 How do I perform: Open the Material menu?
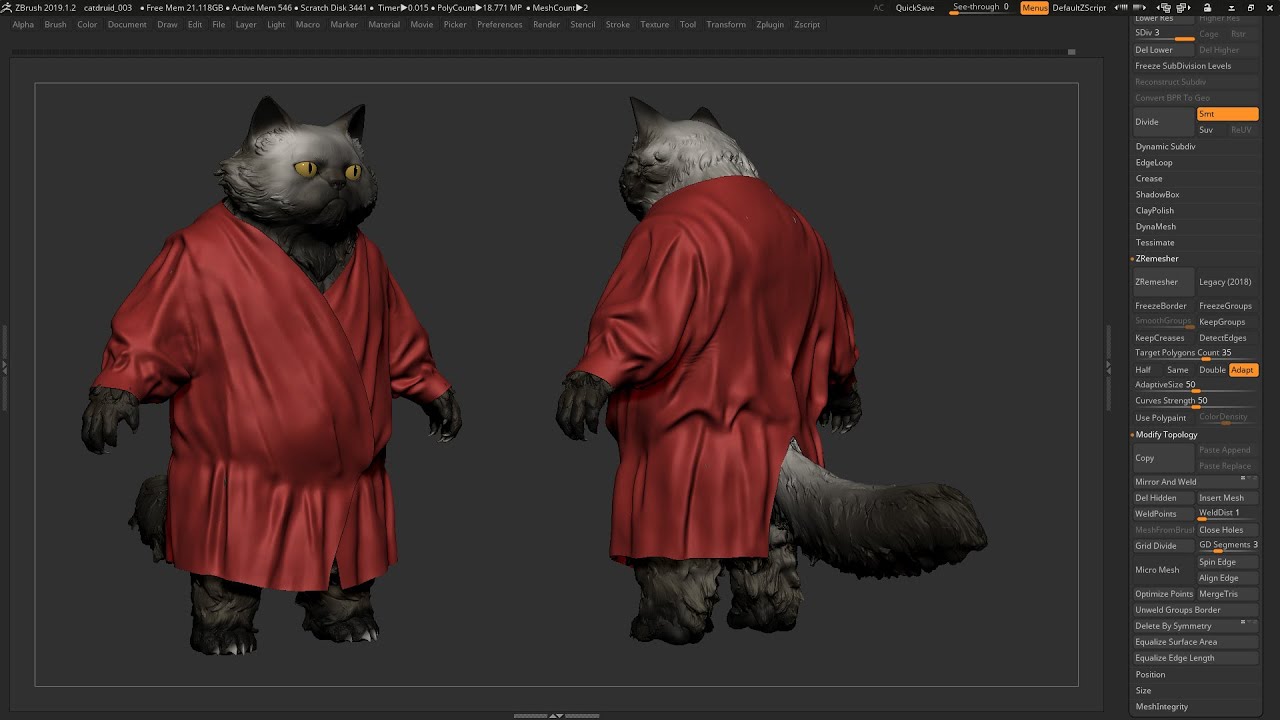pos(384,24)
